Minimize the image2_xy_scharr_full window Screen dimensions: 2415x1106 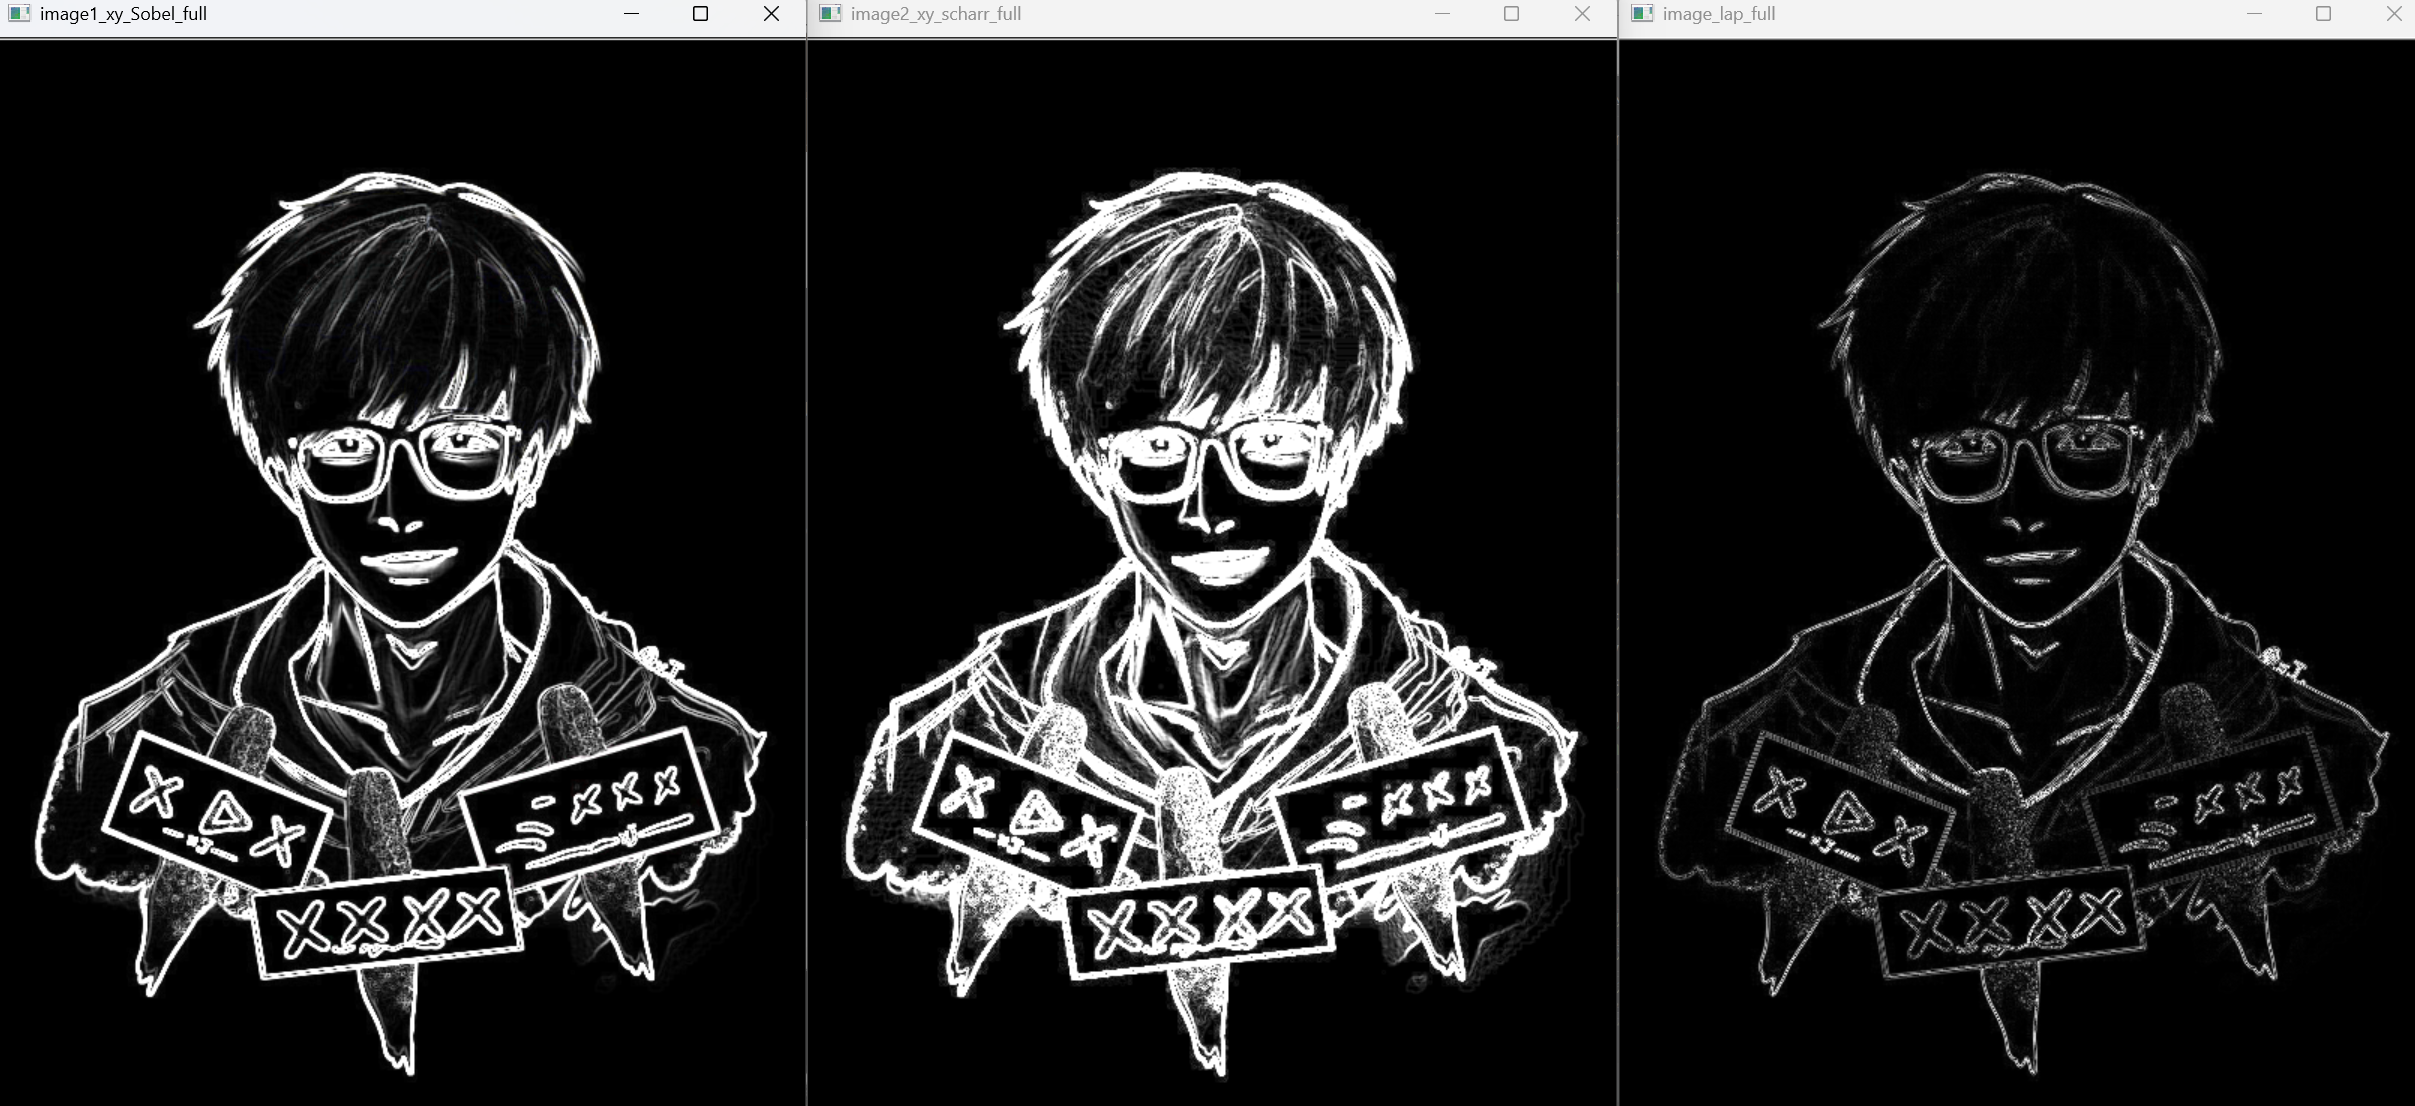click(x=1442, y=14)
